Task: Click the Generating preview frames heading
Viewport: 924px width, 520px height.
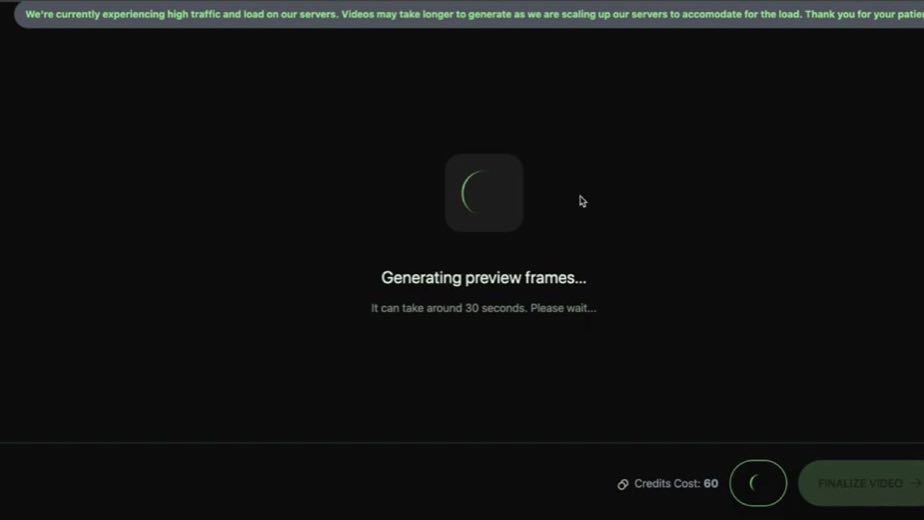Action: (x=483, y=278)
